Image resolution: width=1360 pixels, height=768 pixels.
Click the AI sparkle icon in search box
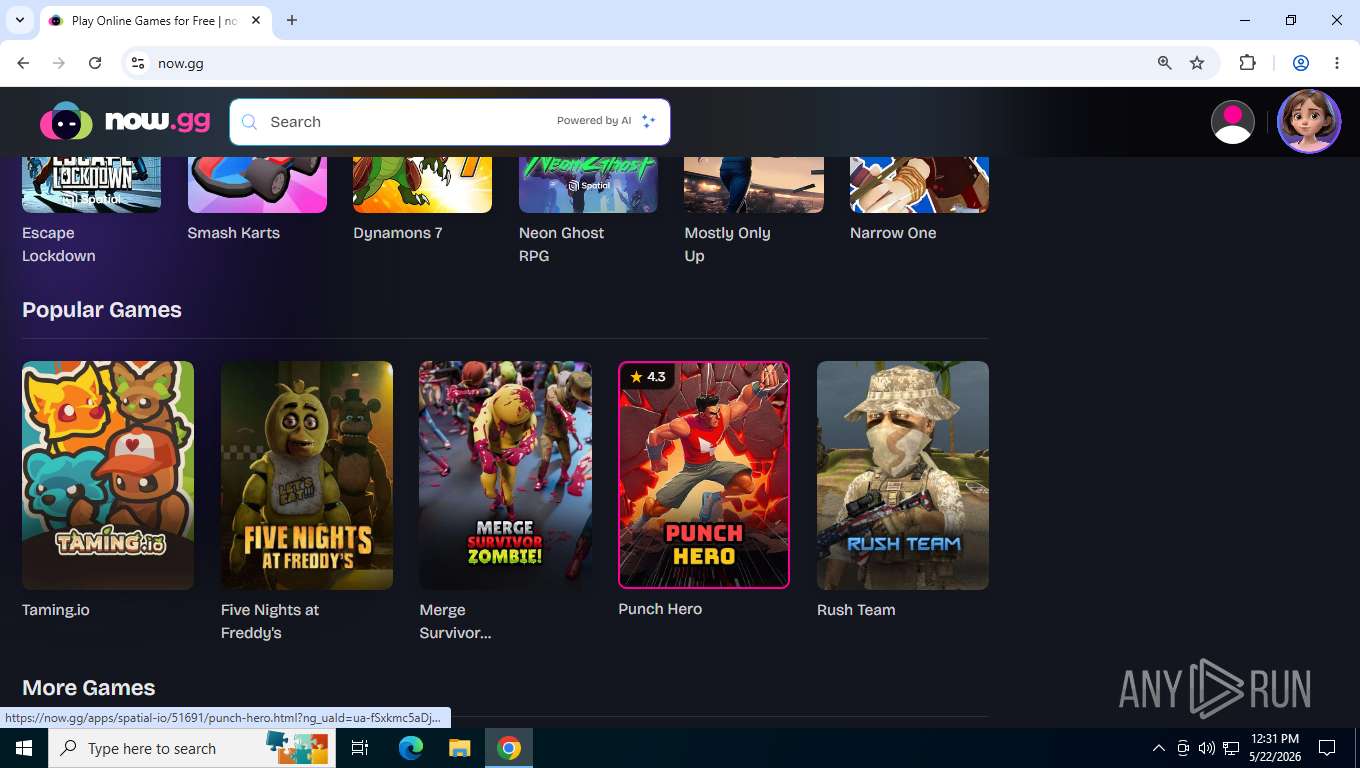click(648, 121)
